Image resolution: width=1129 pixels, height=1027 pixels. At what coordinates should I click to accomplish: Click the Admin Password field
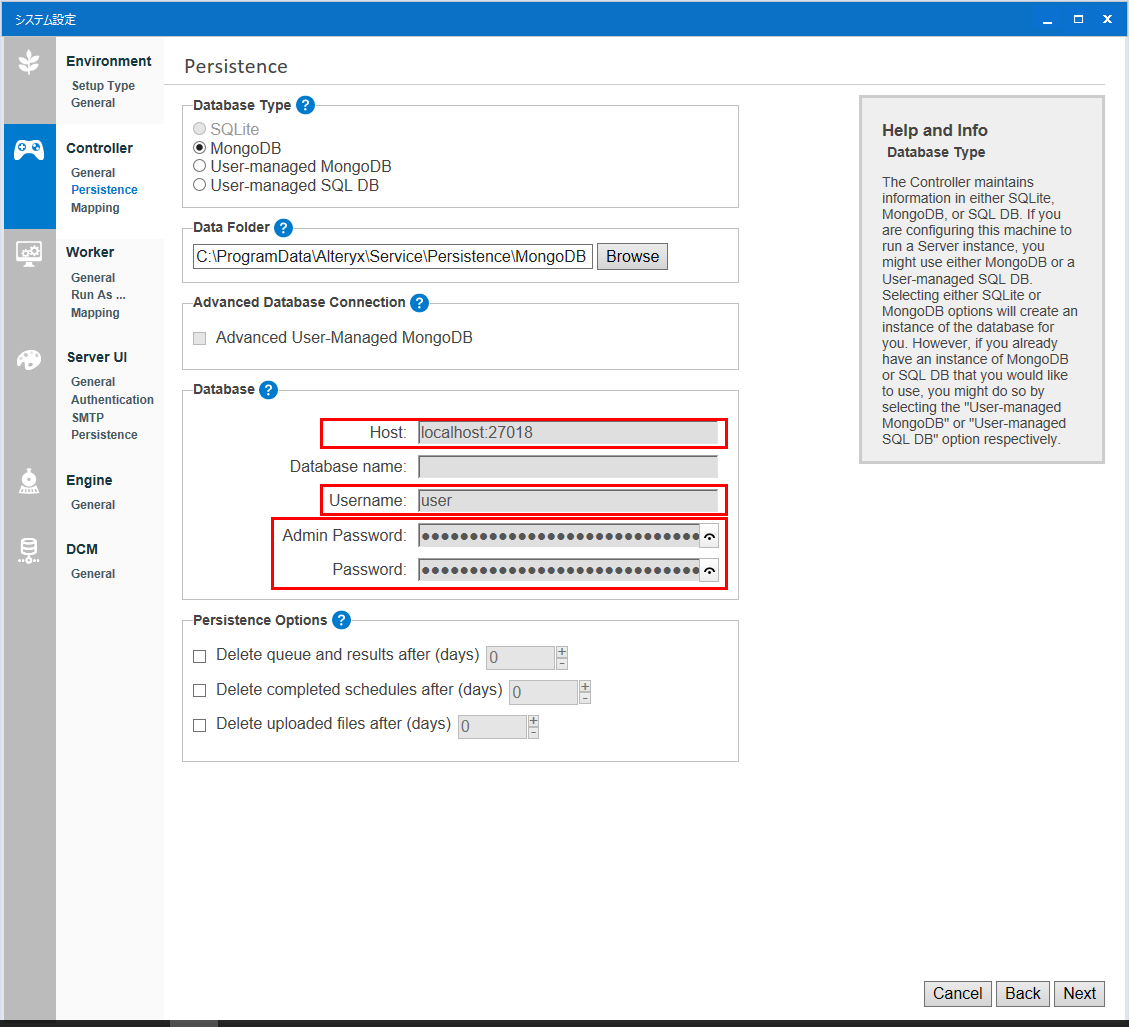559,537
